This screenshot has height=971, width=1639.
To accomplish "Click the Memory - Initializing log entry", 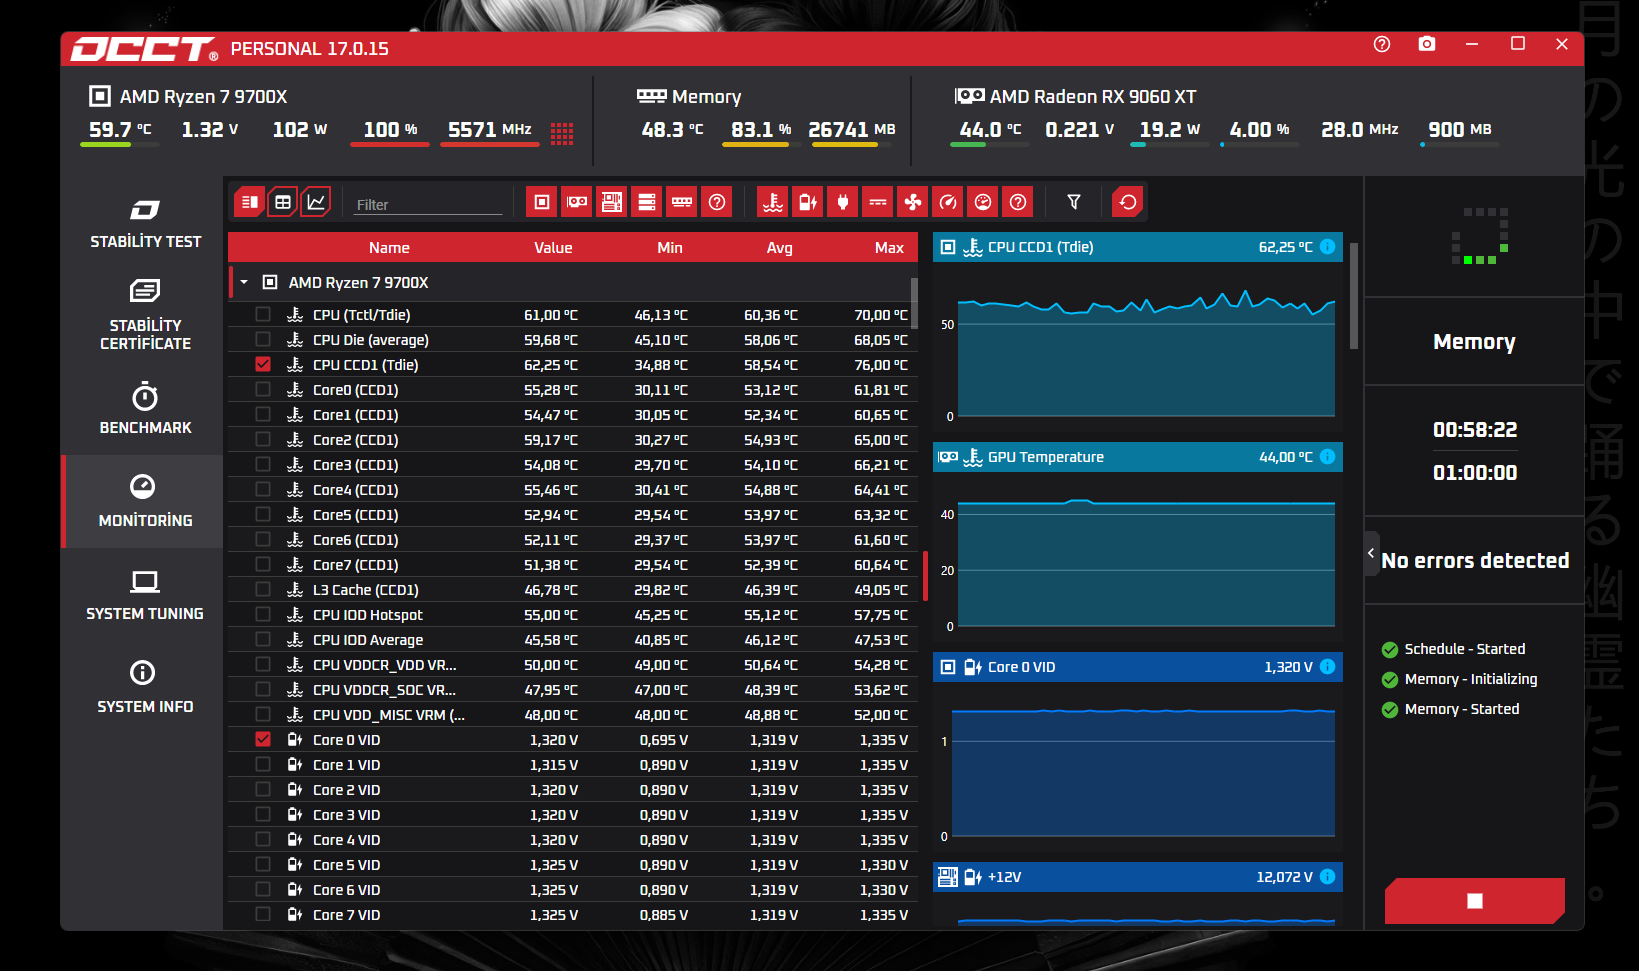I will (x=1471, y=679).
